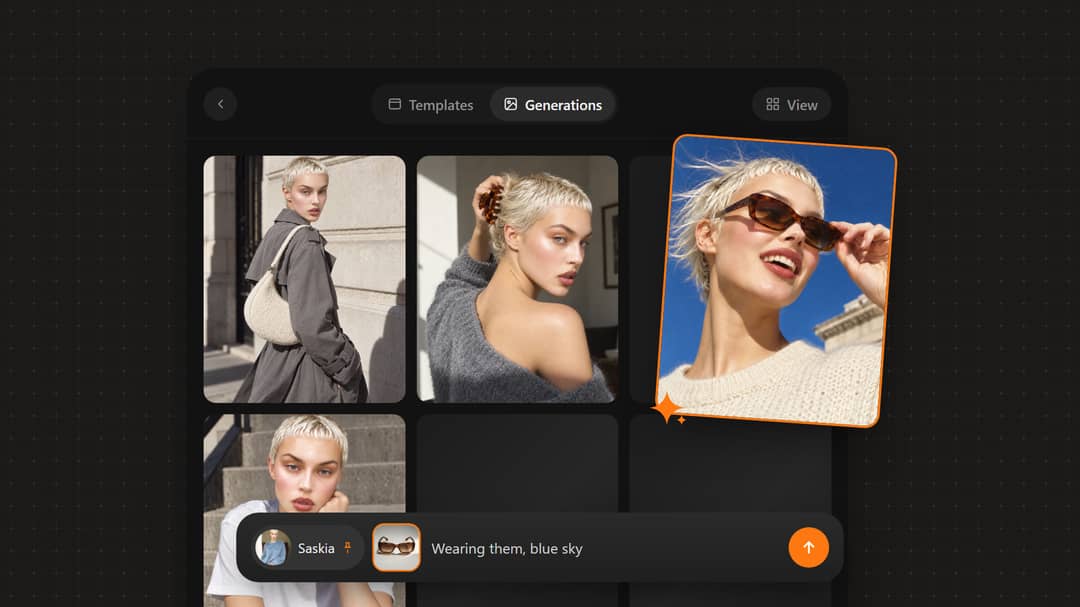This screenshot has width=1080, height=607.
Task: Open the trench coat and bag image
Action: [x=304, y=279]
